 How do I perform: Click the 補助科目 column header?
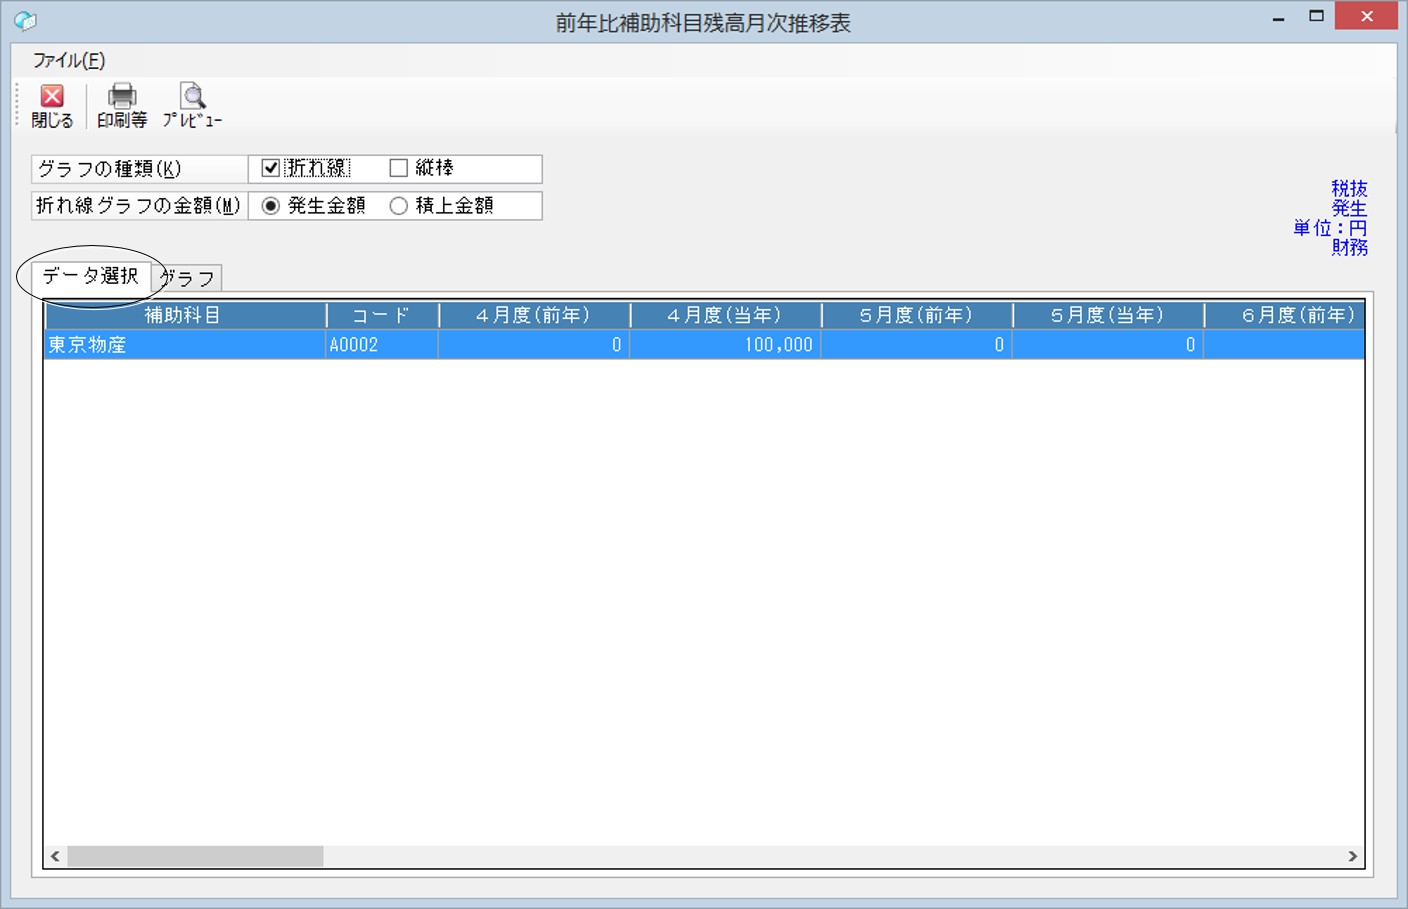(x=184, y=315)
